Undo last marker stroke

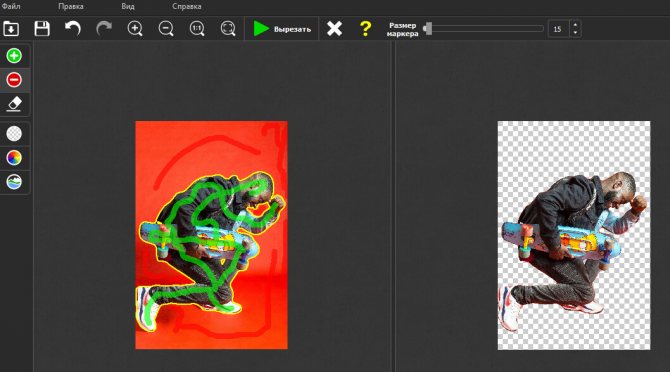73,29
